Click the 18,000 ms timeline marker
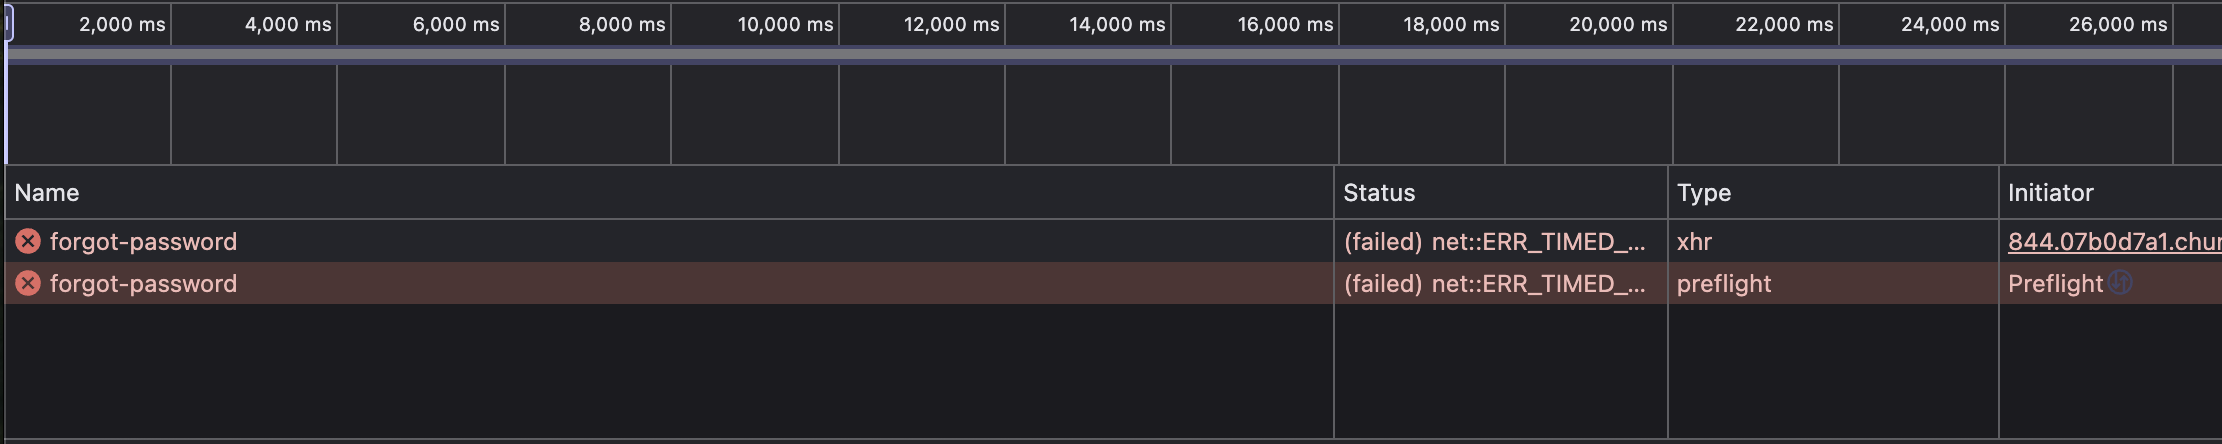2222x444 pixels. (x=1451, y=24)
